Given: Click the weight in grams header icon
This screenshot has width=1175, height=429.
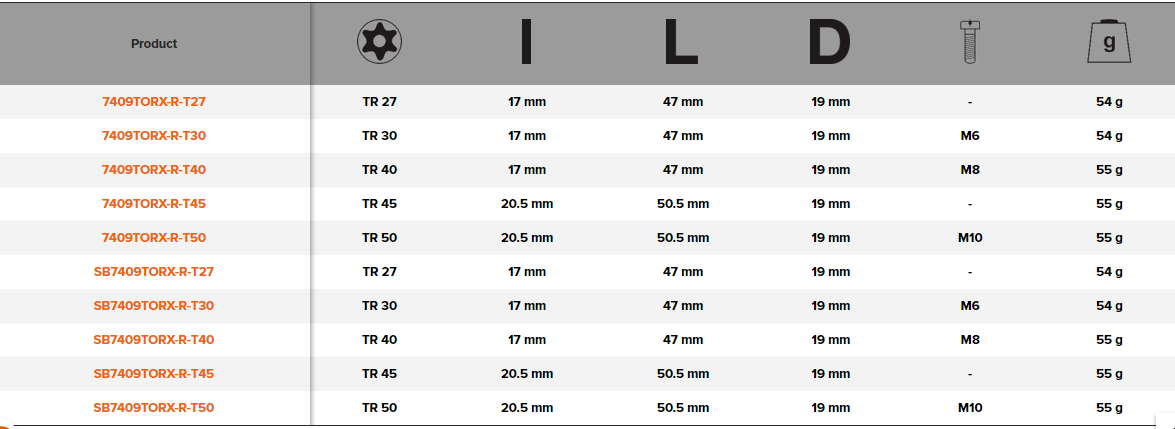Looking at the screenshot, I should pyautogui.click(x=1108, y=42).
